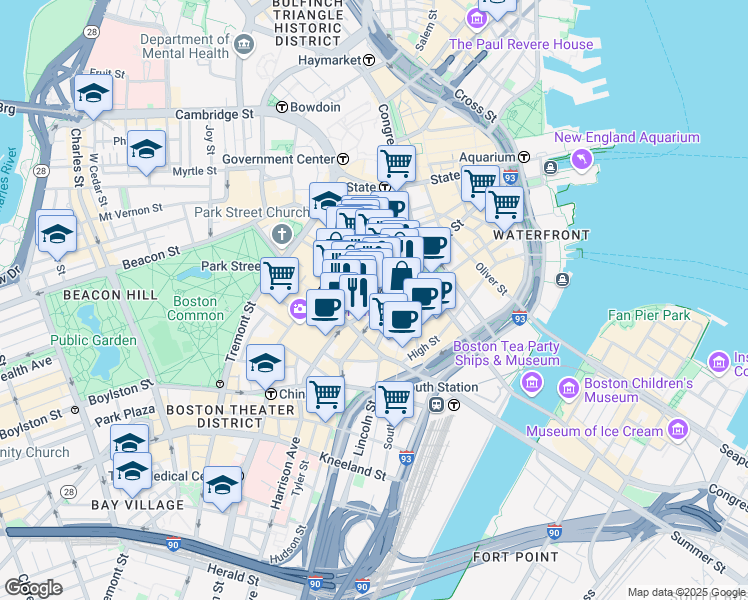The height and width of the screenshot is (600, 748).
Task: Select the shopping cart marker near Chinatown
Action: click(325, 399)
